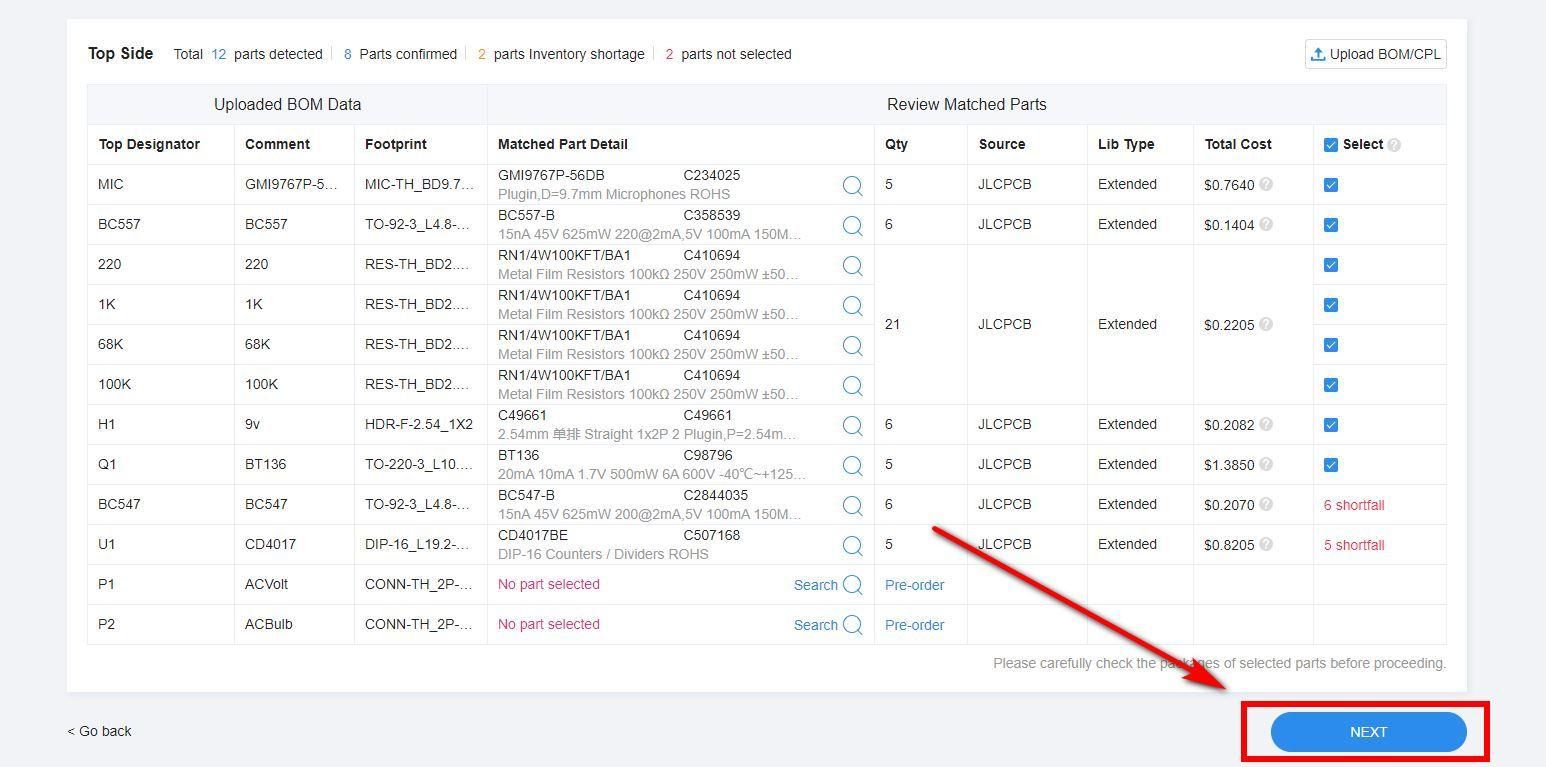
Task: Click the Search link for the P1 ACVolt row
Action: click(815, 585)
